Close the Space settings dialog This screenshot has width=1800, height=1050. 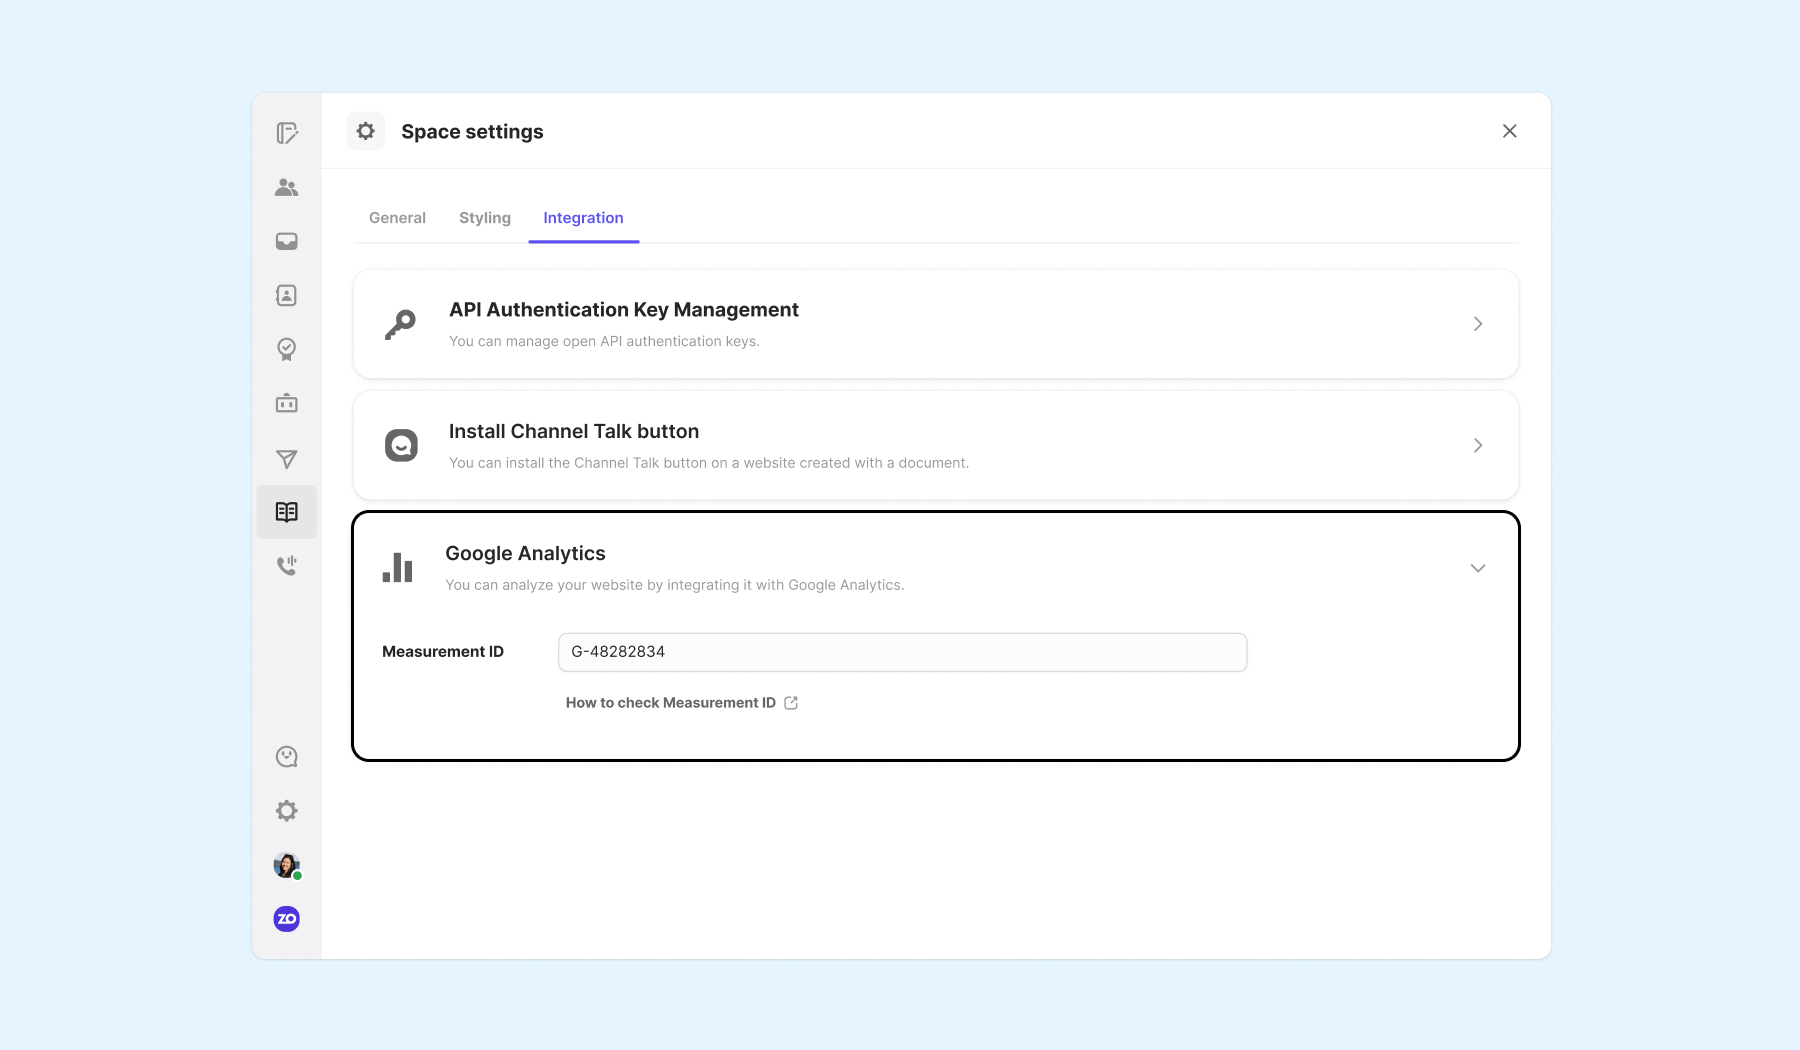1510,131
